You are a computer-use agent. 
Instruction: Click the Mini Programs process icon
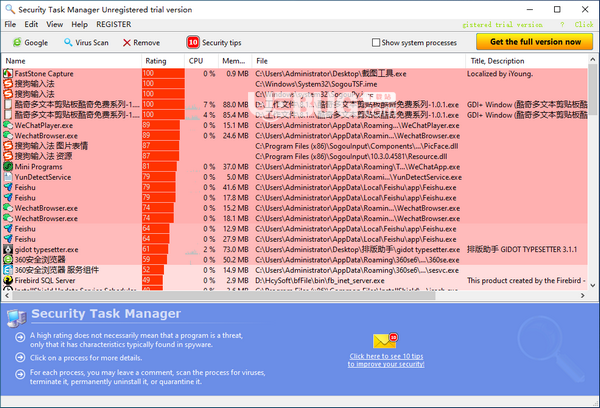click(8, 166)
